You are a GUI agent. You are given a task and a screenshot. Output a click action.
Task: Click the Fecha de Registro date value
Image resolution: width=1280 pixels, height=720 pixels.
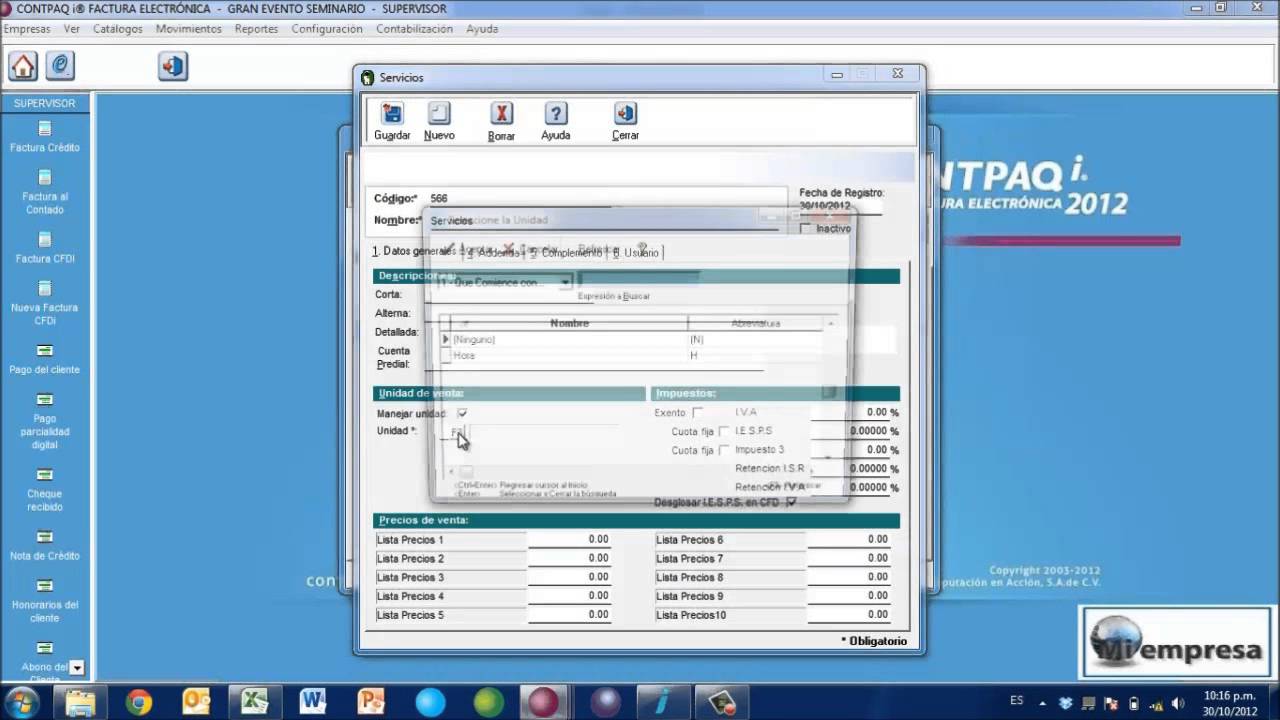click(x=825, y=206)
